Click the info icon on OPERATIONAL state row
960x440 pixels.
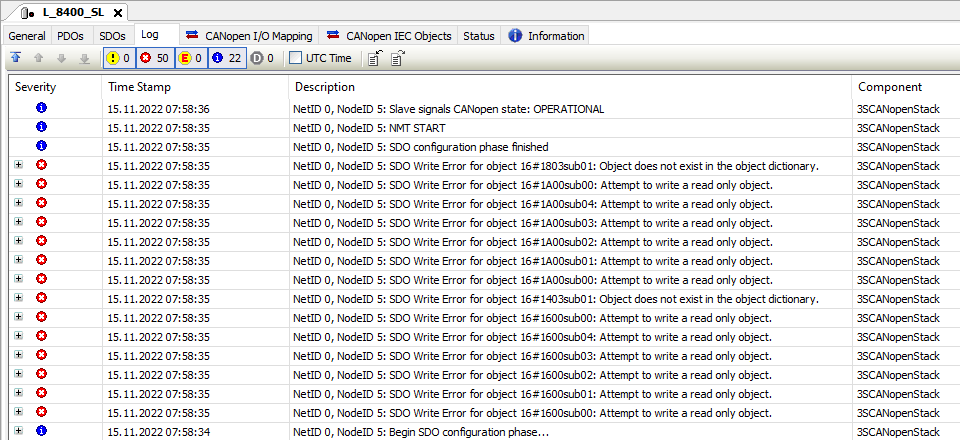point(41,108)
